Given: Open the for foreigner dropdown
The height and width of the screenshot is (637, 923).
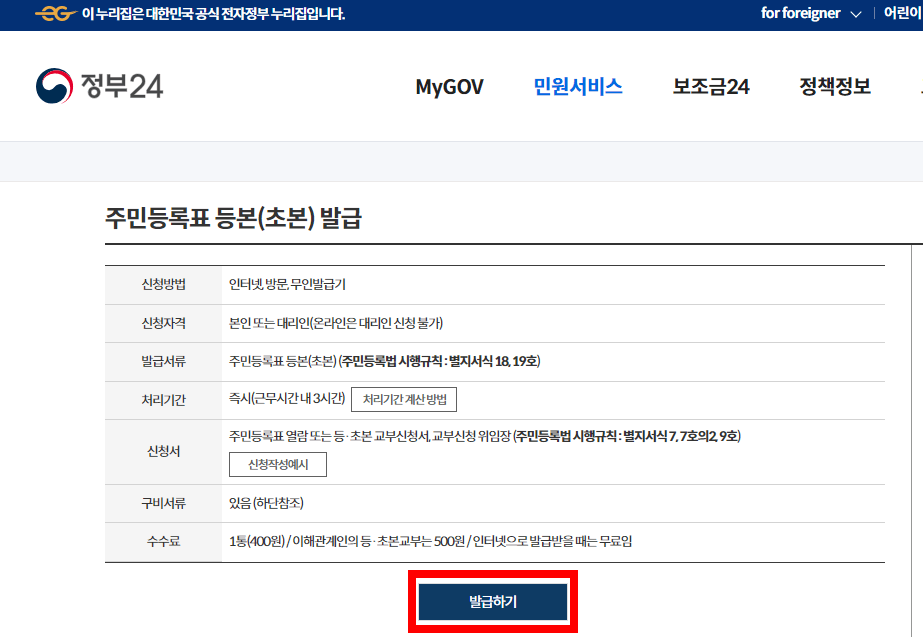Looking at the screenshot, I should click(803, 14).
